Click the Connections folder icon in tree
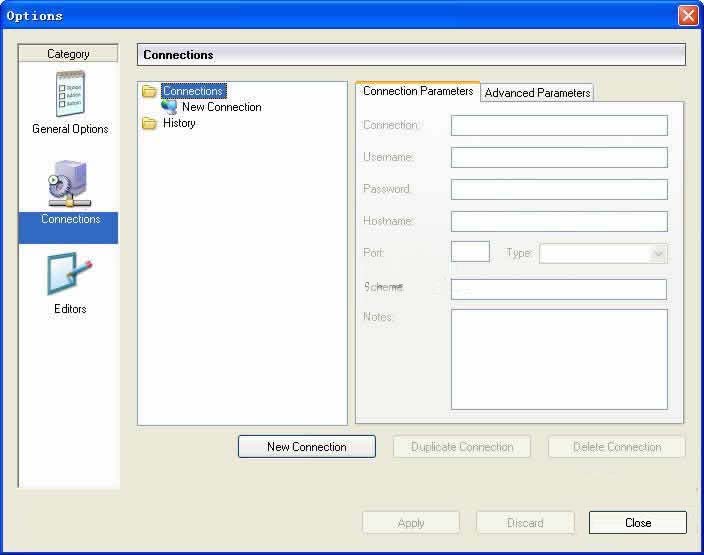This screenshot has width=704, height=555. coord(150,92)
